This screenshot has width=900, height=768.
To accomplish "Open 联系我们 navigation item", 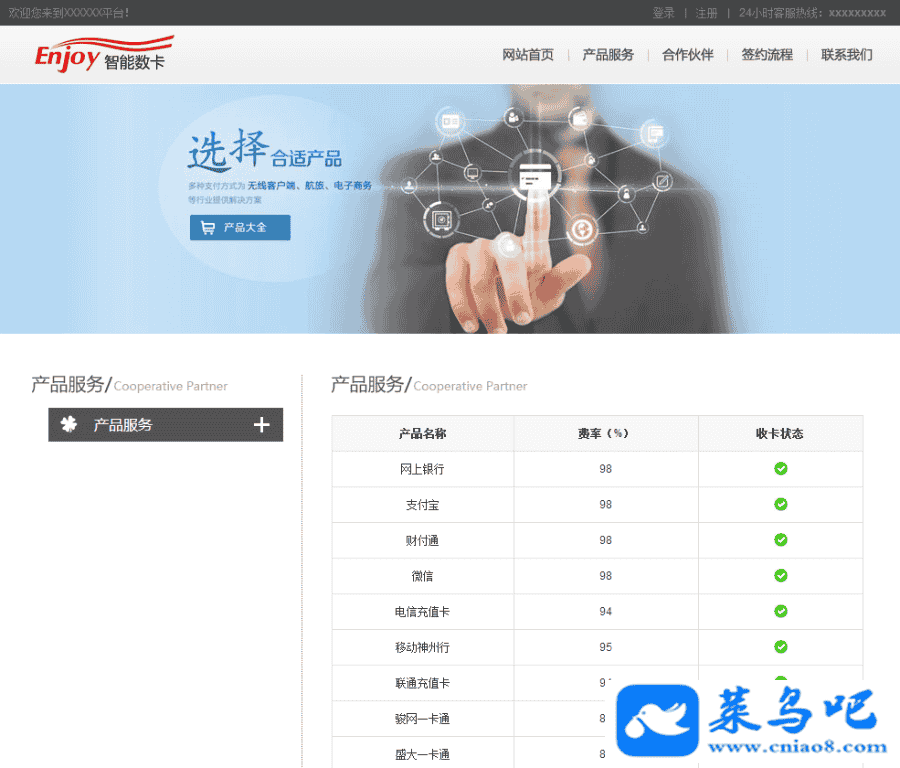I will tap(847, 55).
